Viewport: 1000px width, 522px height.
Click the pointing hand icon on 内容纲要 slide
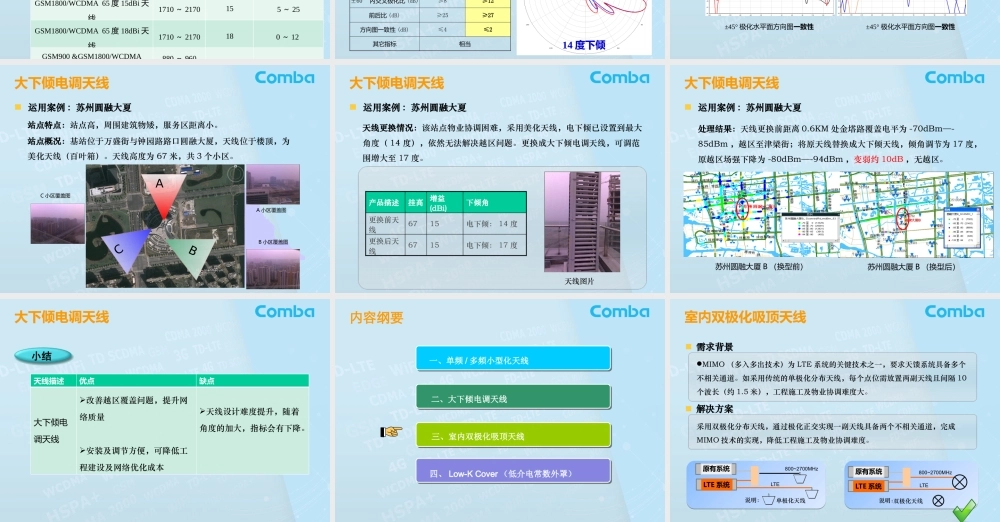click(x=391, y=432)
